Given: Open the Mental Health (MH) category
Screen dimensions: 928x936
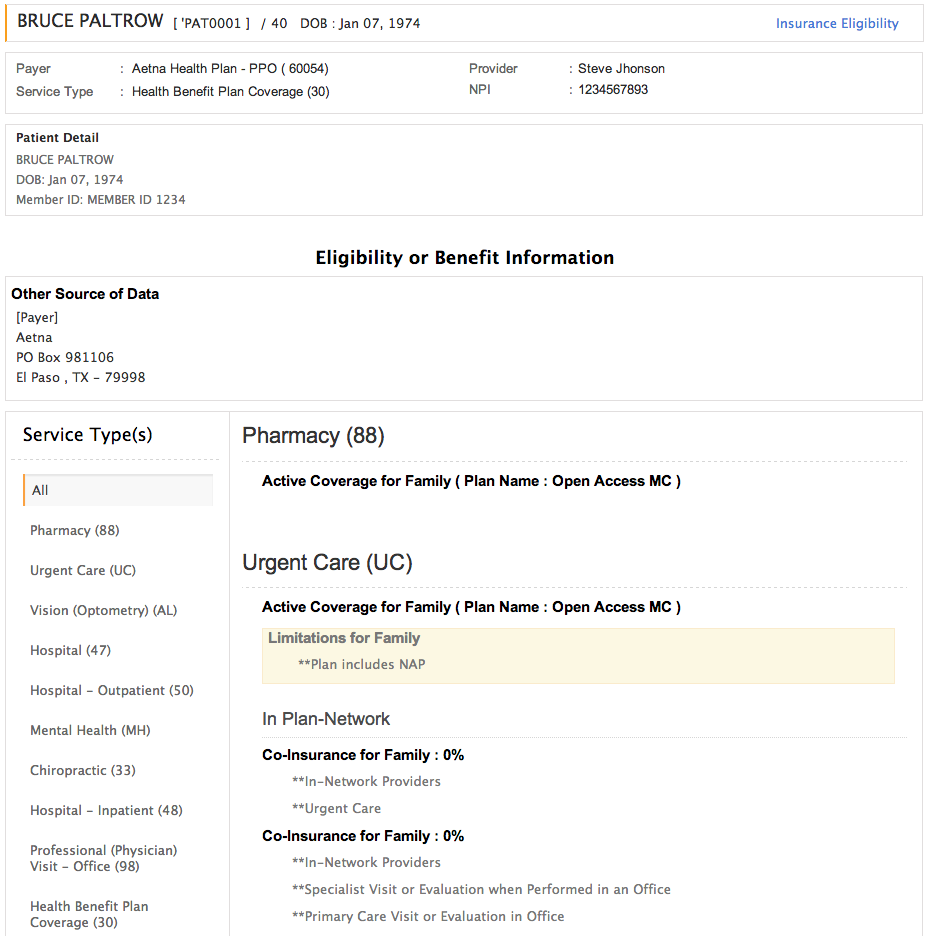Looking at the screenshot, I should (x=89, y=730).
